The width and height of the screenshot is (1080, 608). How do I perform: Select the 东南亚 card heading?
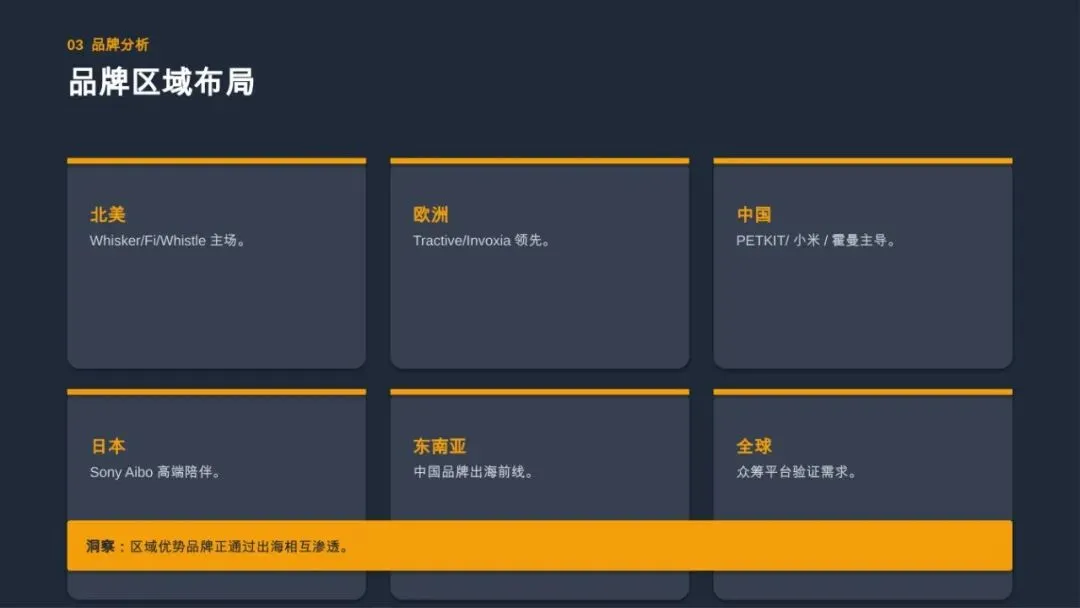(440, 446)
